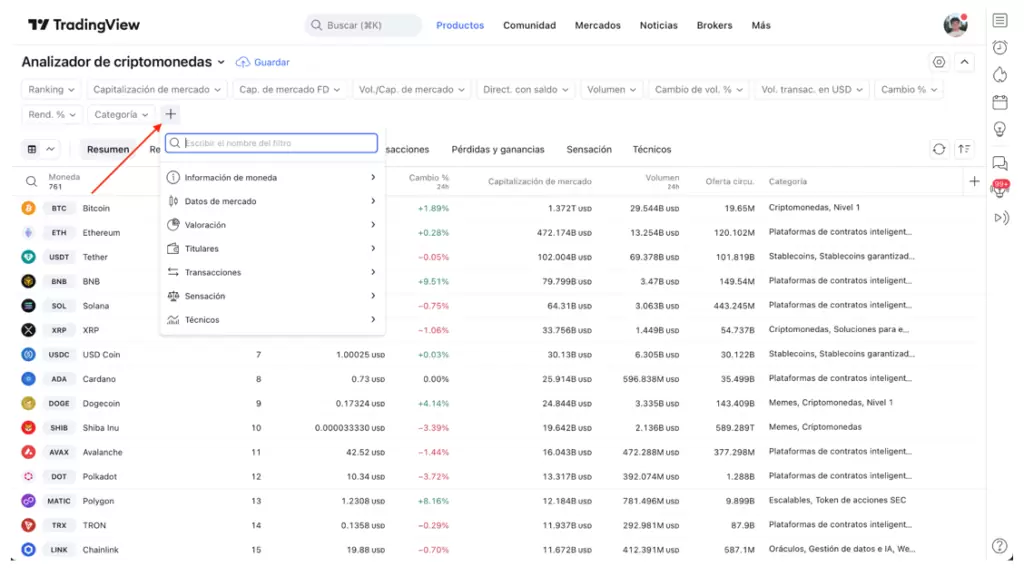
Task: Click the filter name search field
Action: (x=272, y=143)
